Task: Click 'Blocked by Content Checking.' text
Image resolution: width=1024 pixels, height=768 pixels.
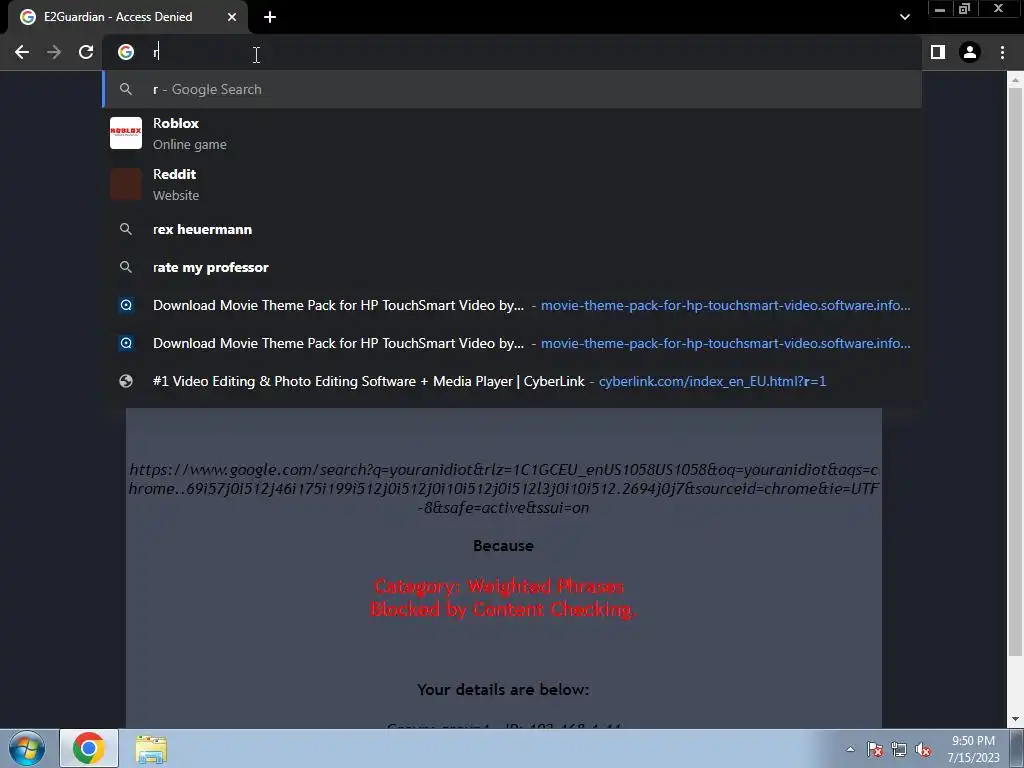Action: (x=503, y=609)
